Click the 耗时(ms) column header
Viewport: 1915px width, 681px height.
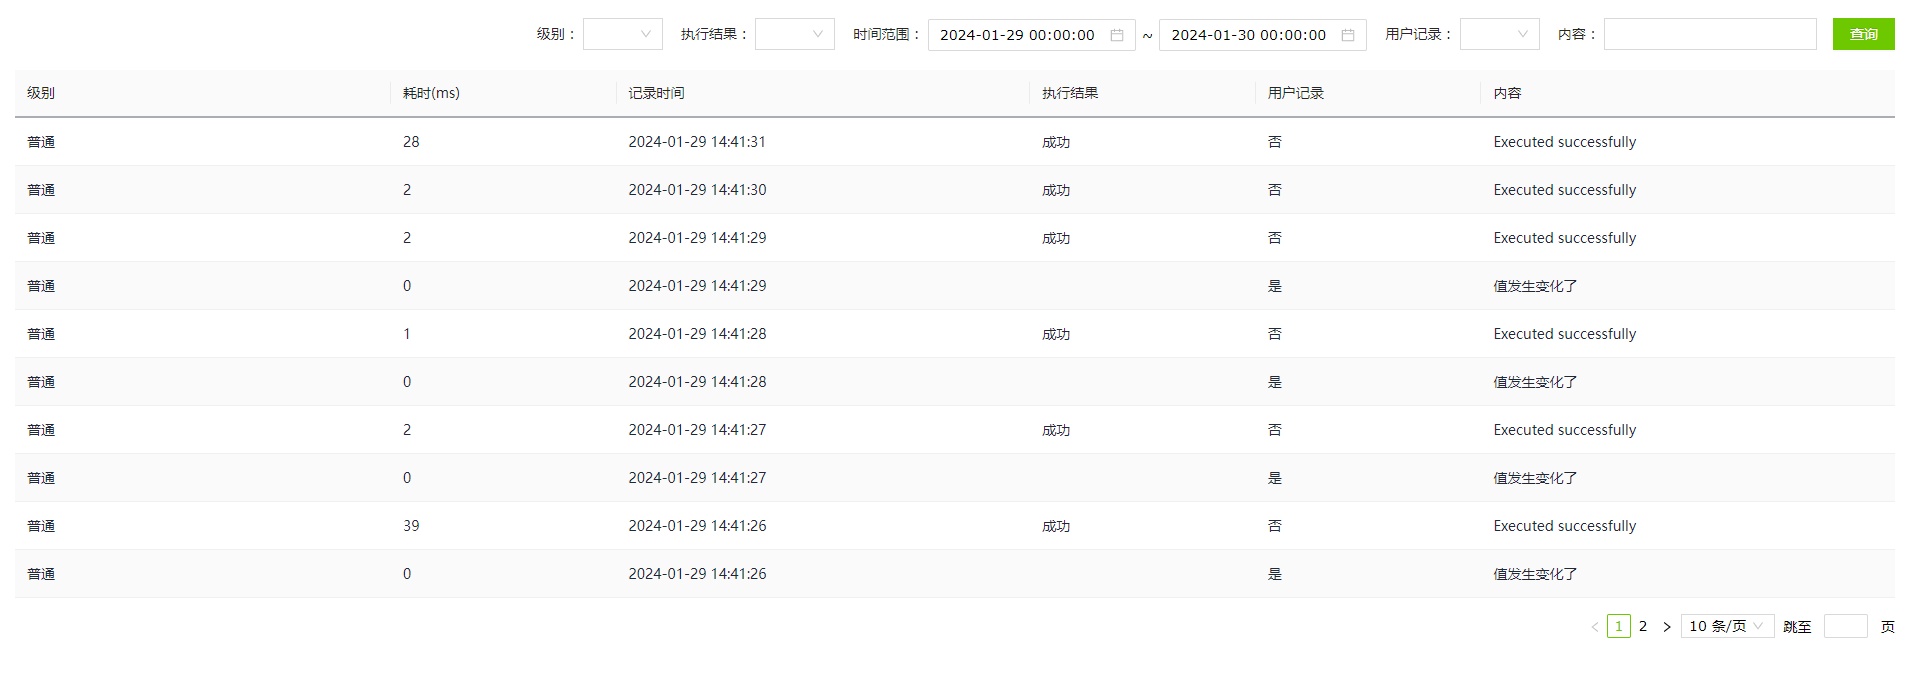[x=431, y=93]
